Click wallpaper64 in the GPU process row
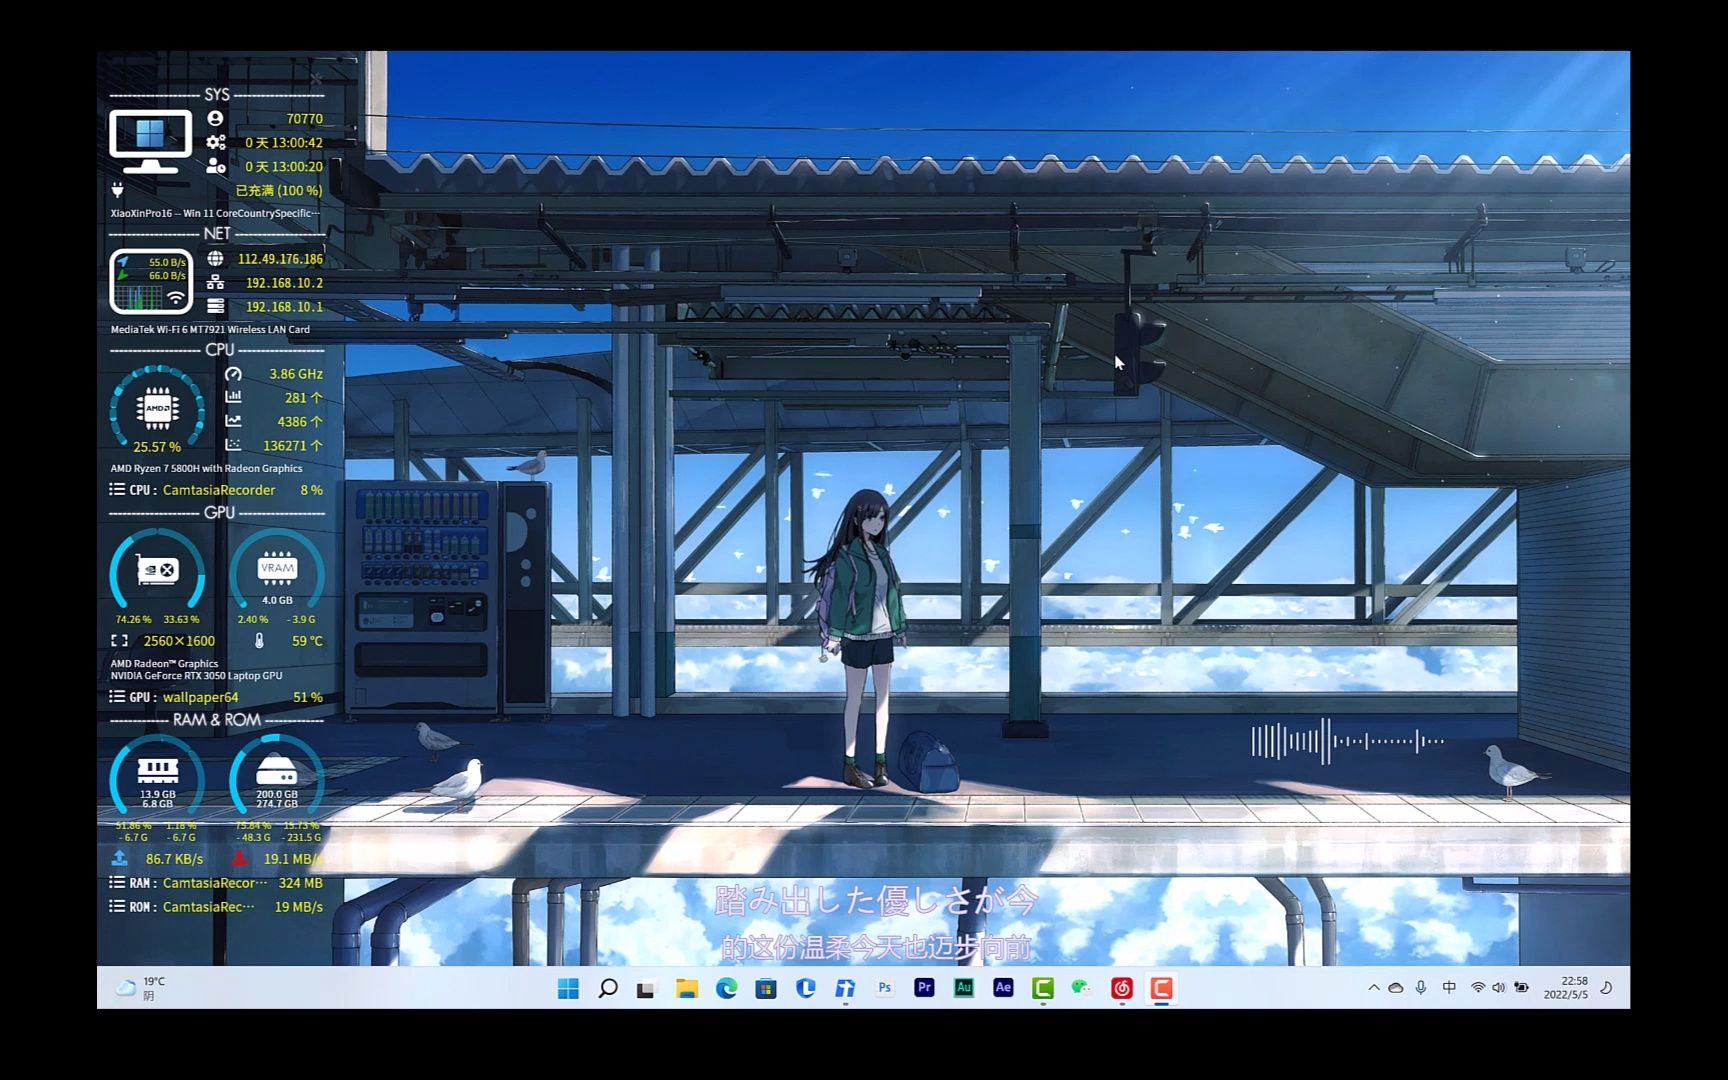The height and width of the screenshot is (1080, 1728). click(x=200, y=697)
